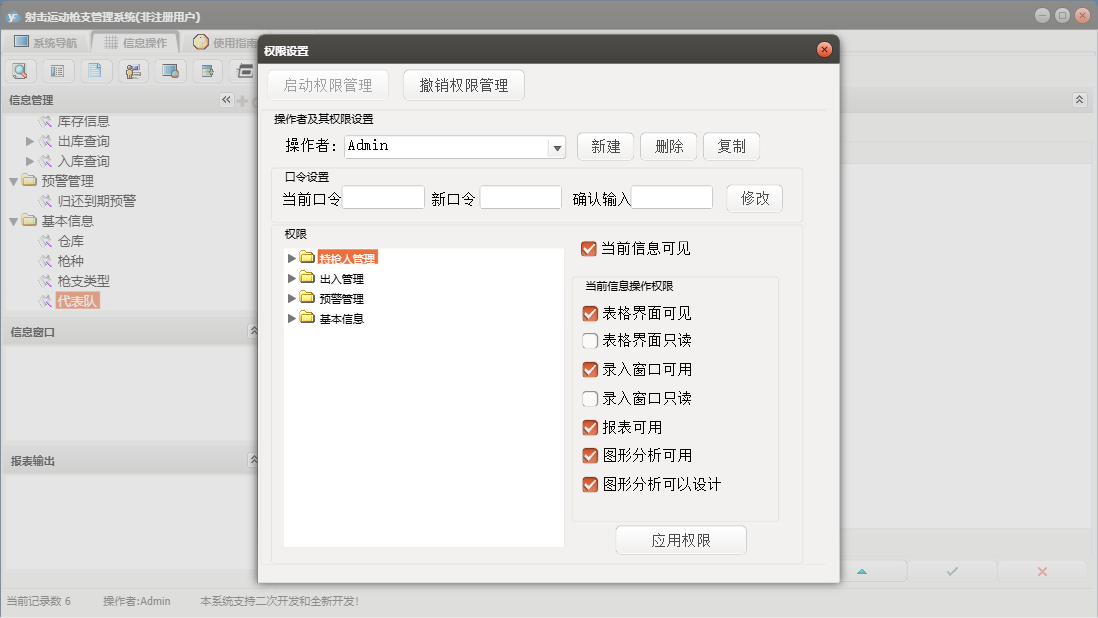Collapse the right panel with double up arrow
The image size is (1098, 618).
coord(1080,100)
